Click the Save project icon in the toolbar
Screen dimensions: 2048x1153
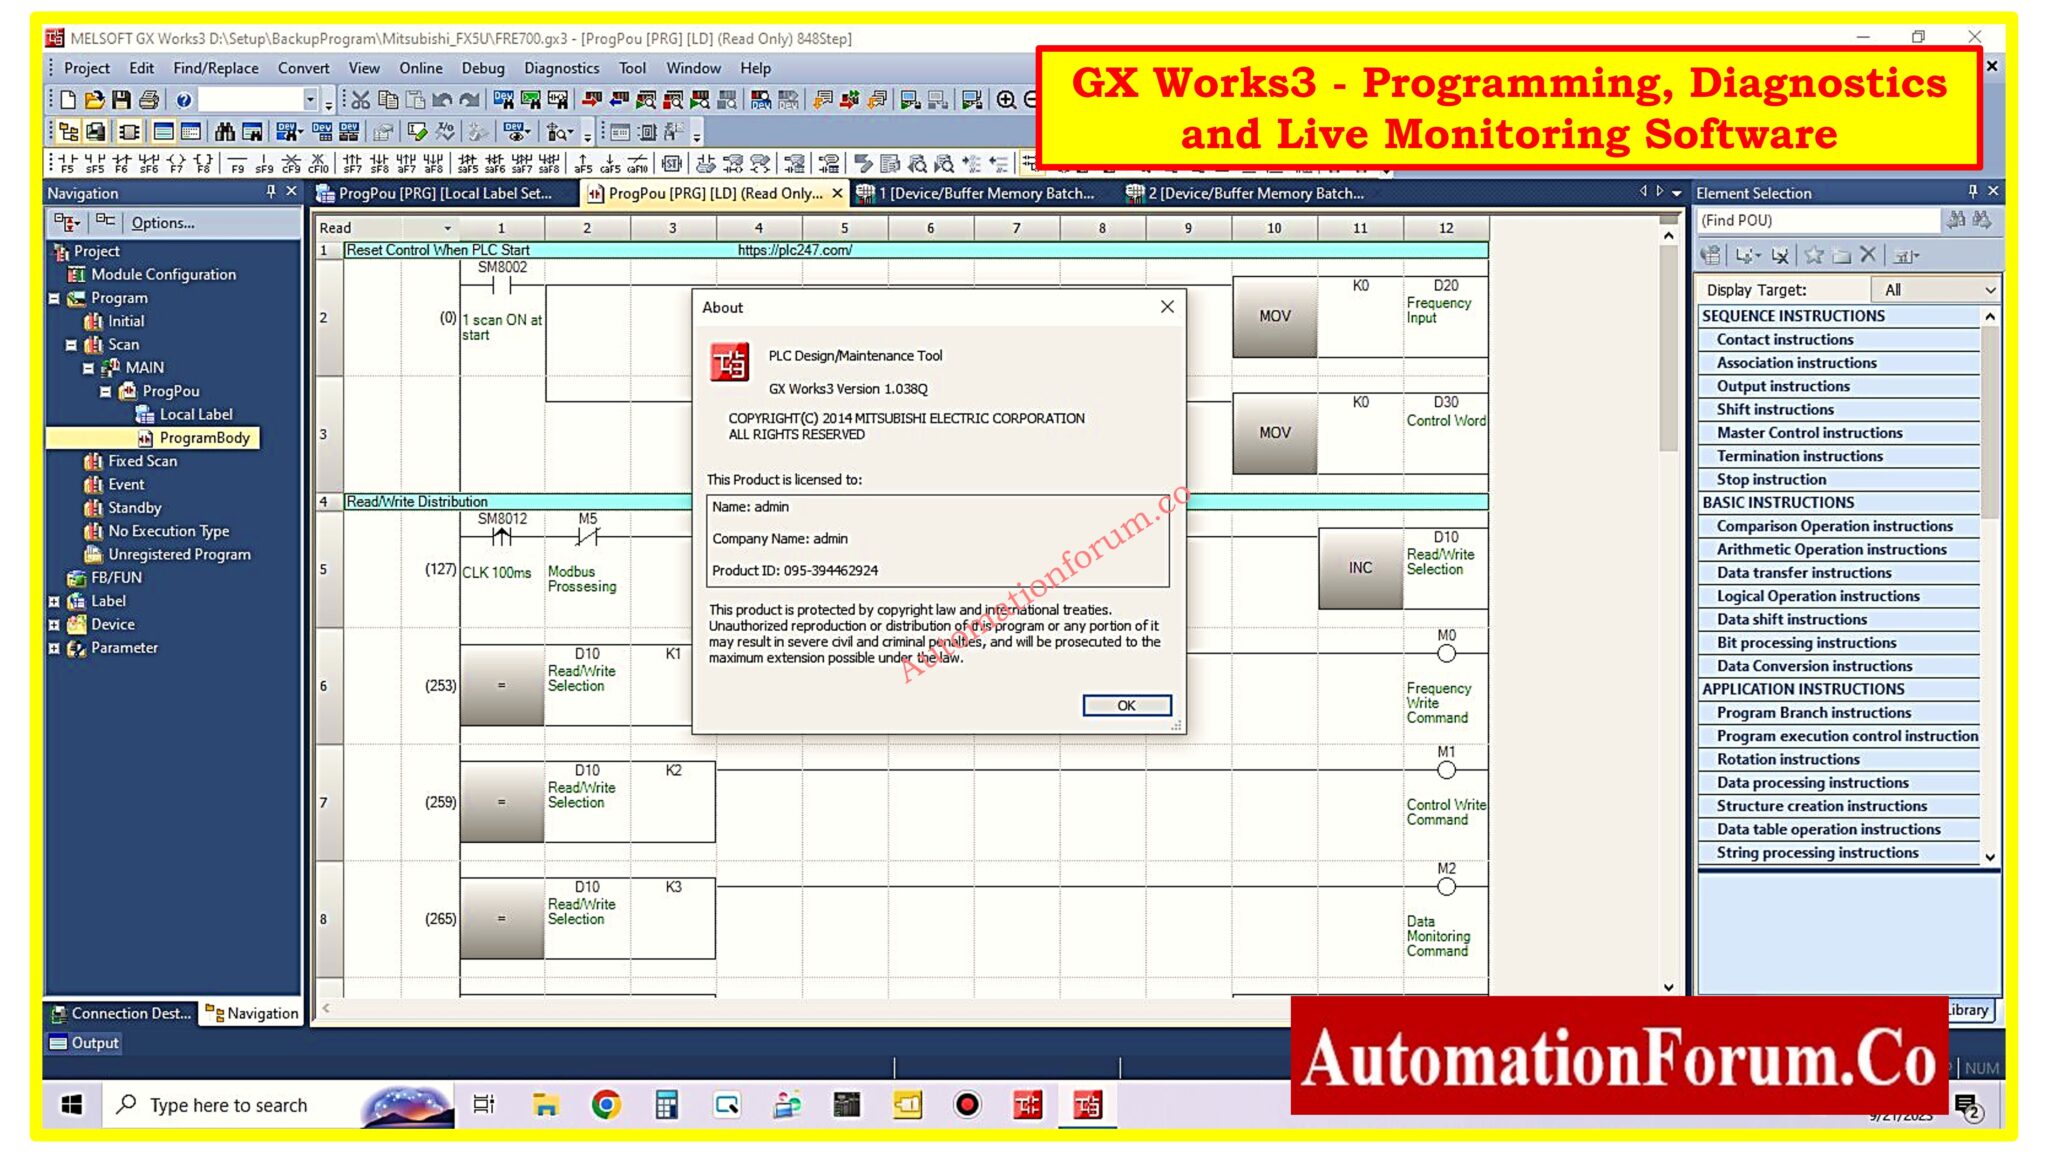(120, 98)
